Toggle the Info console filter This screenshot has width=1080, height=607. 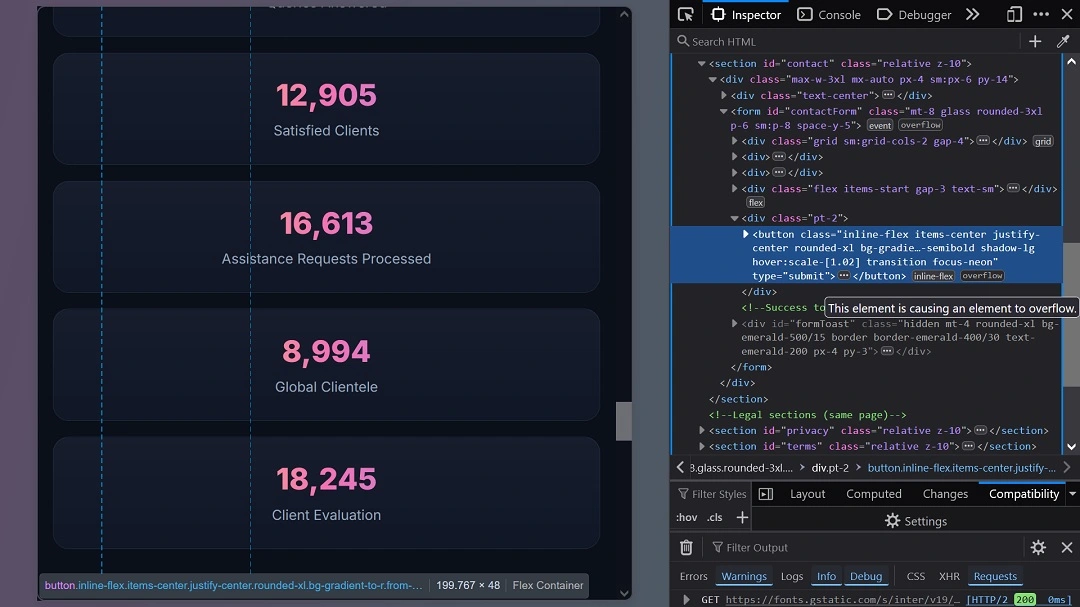(x=827, y=577)
